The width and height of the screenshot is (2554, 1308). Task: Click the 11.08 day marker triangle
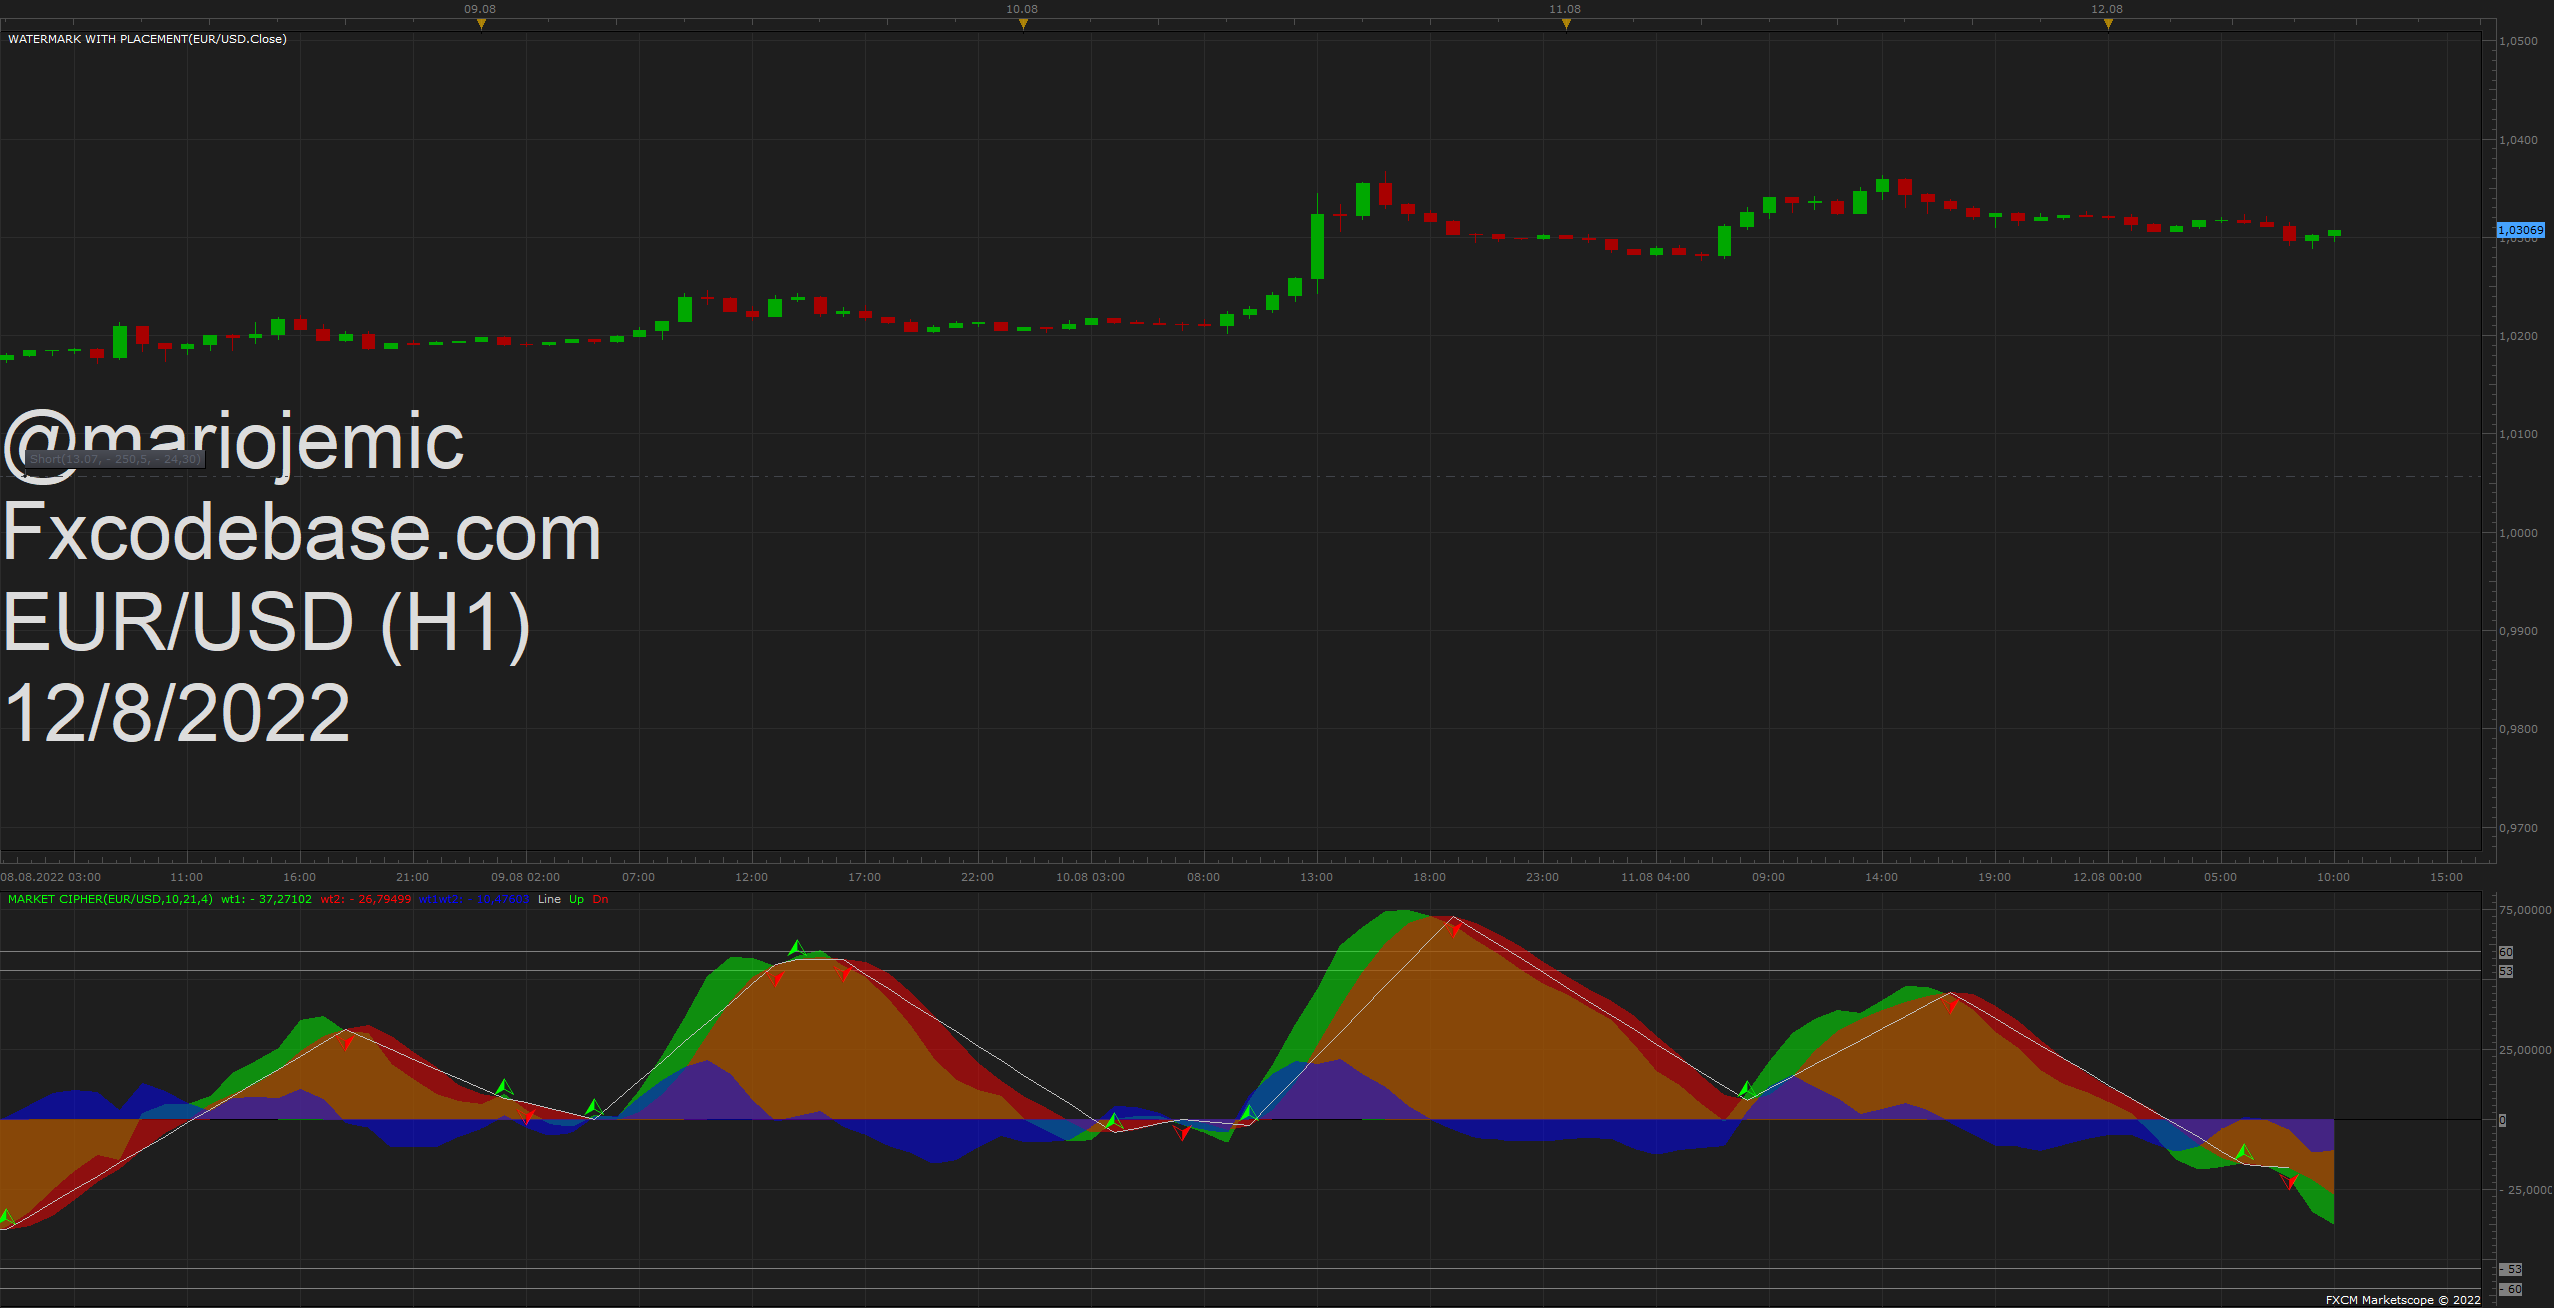tap(1566, 24)
